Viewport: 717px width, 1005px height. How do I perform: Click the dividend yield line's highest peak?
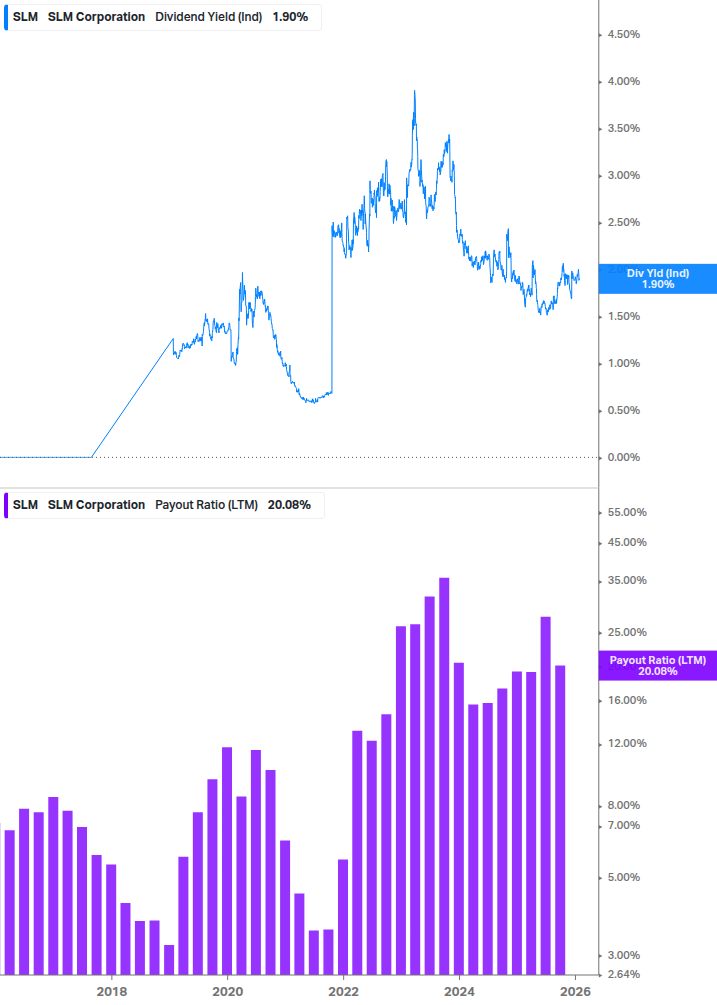click(415, 92)
